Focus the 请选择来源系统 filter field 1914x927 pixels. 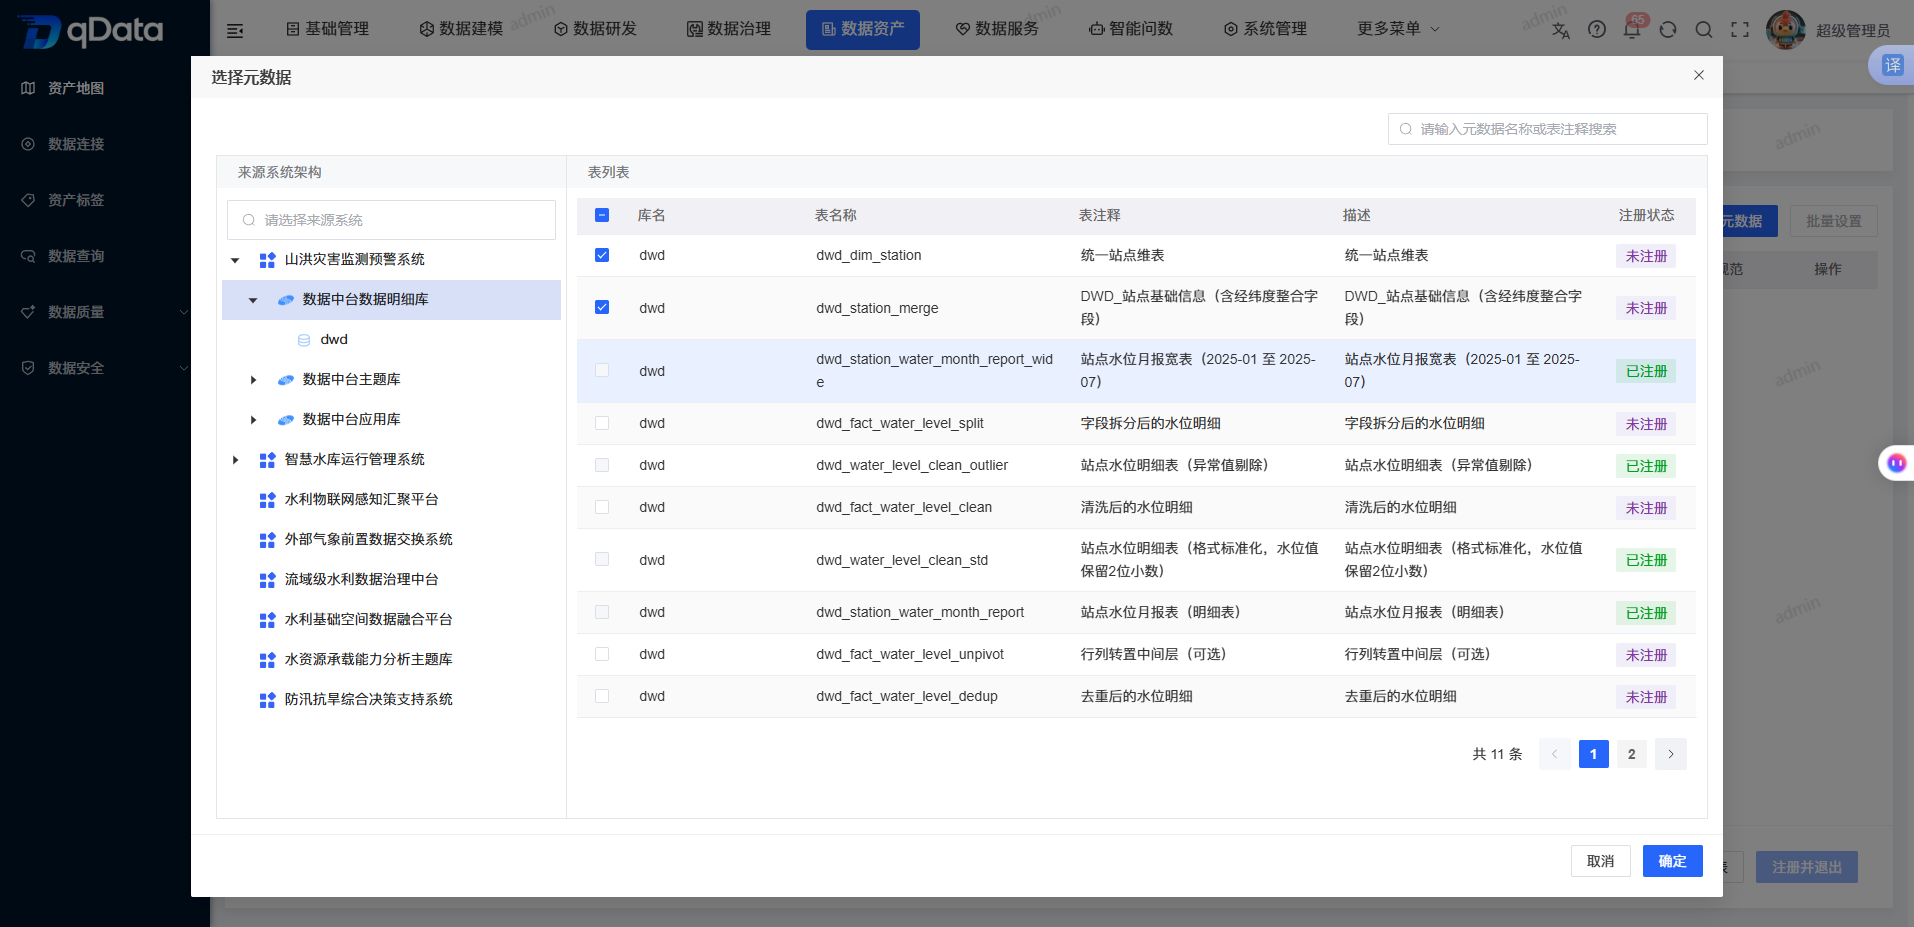click(x=391, y=220)
